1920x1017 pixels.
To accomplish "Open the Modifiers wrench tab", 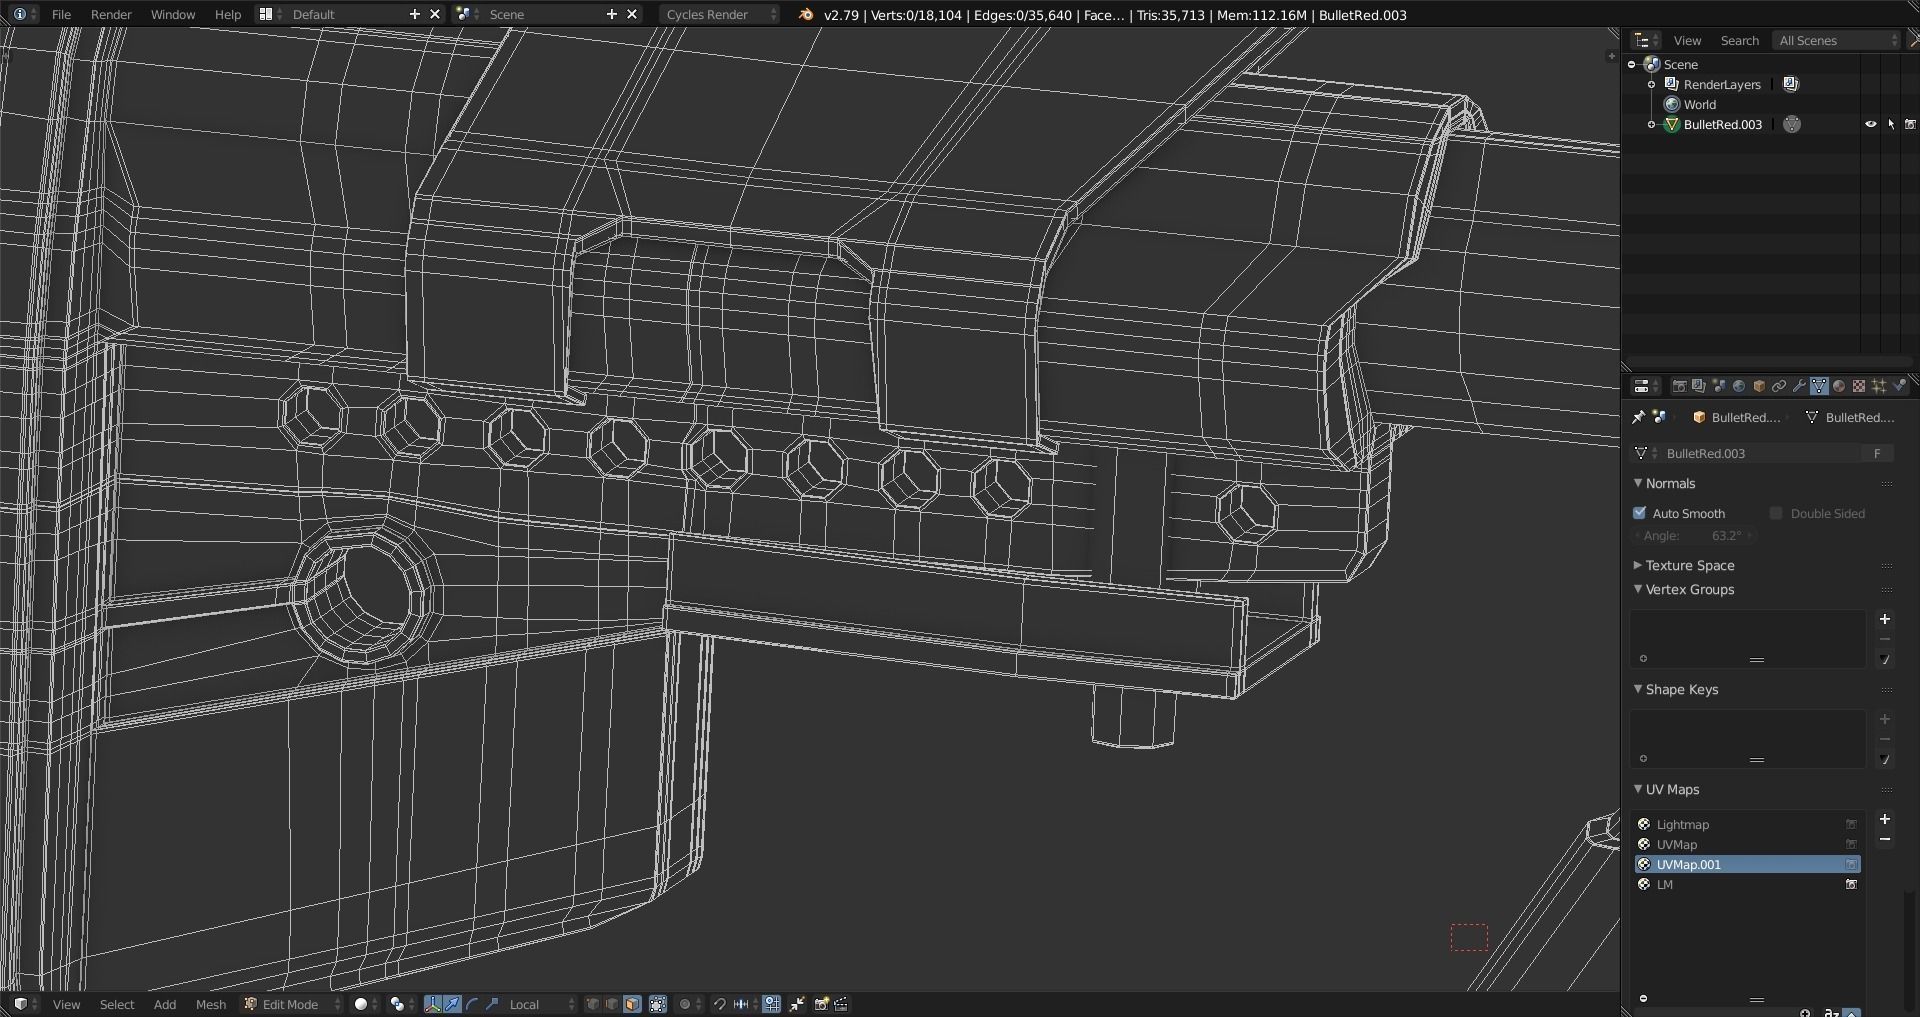I will [1799, 386].
